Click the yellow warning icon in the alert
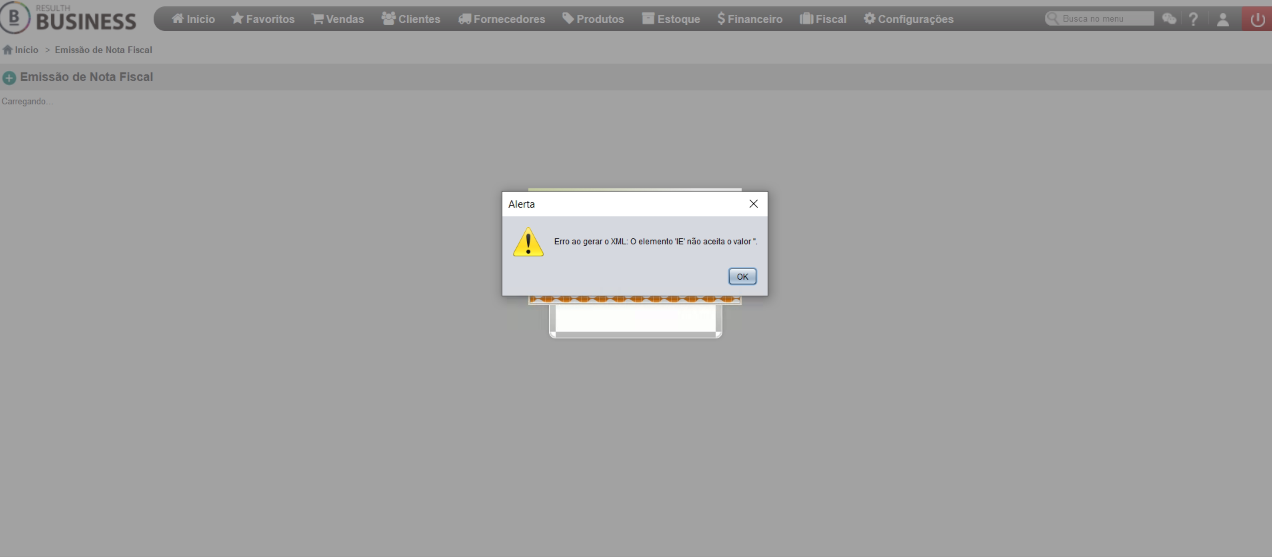Screen dimensions: 1272x557 coord(528,242)
